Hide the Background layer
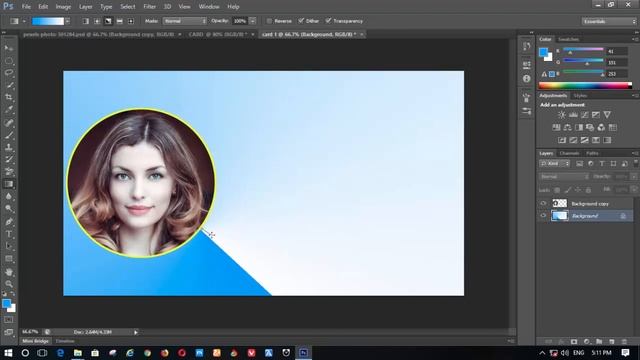This screenshot has width=640, height=360. coord(543,216)
